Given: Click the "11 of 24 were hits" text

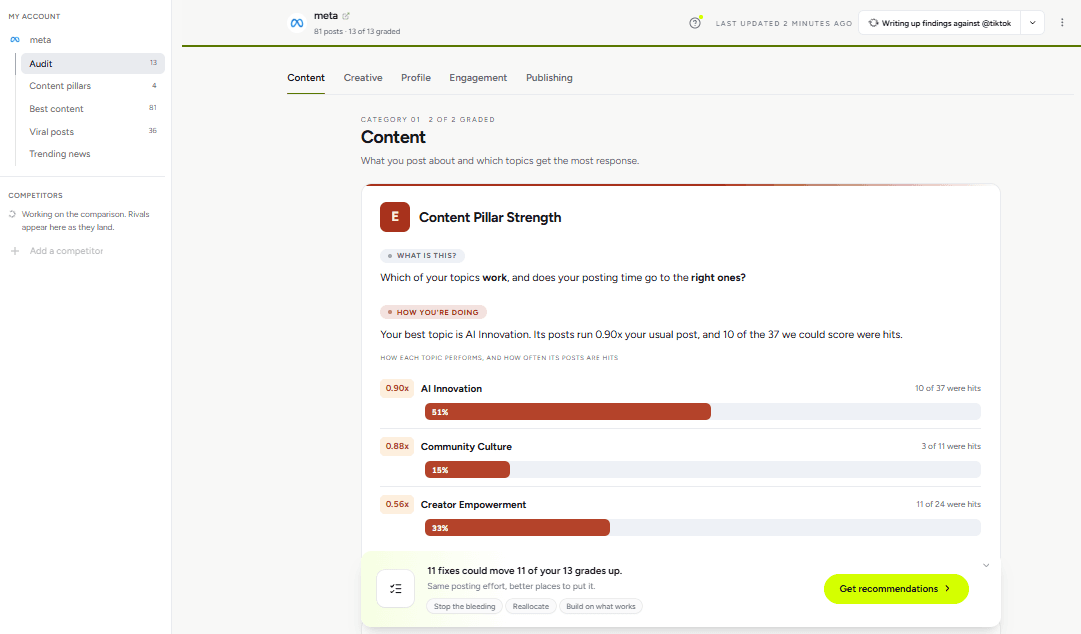Looking at the screenshot, I should pyautogui.click(x=949, y=504).
